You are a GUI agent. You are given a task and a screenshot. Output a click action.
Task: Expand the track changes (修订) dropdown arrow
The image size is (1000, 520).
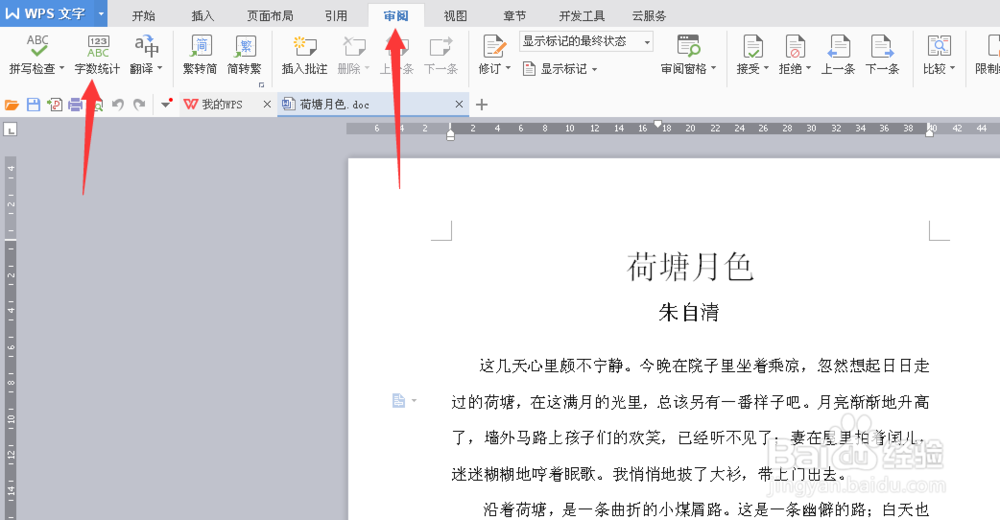[x=508, y=68]
